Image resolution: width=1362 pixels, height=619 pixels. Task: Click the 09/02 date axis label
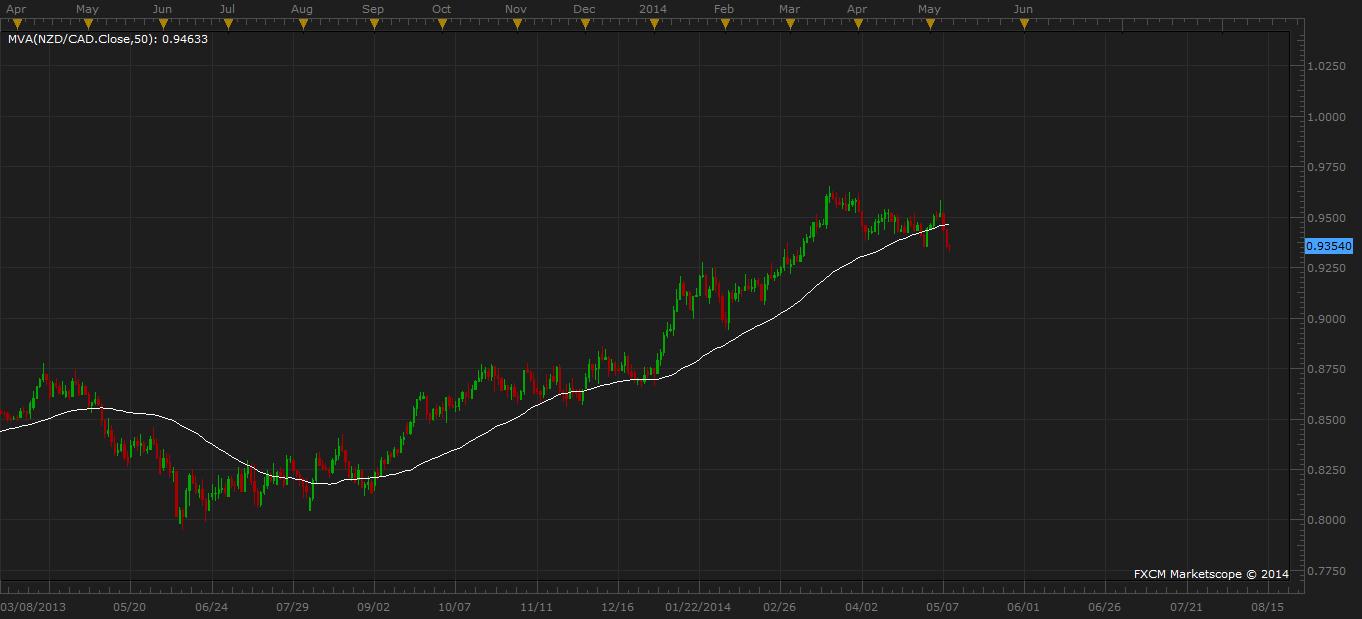pyautogui.click(x=374, y=606)
